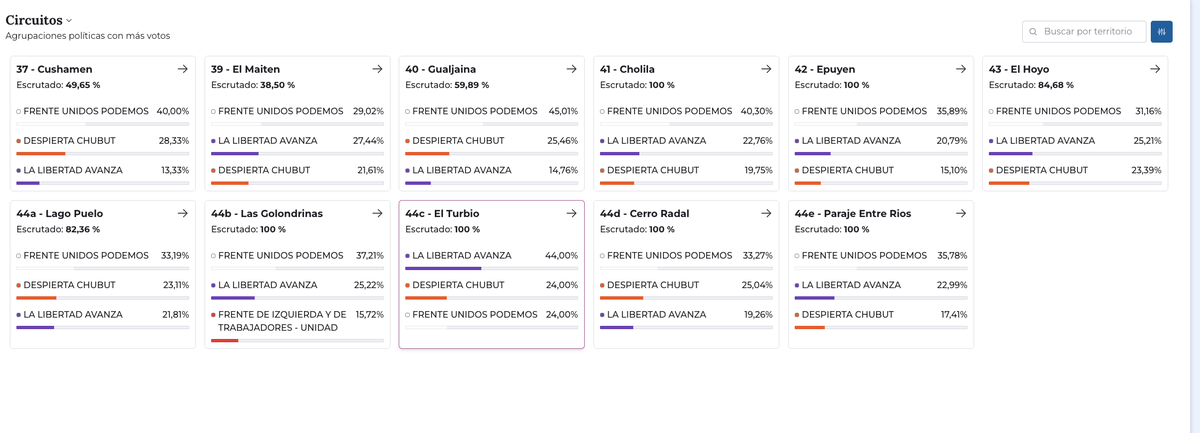Click LA LIBERTAD AVANZA label in Lago Puelo card
This screenshot has height=433, width=1200.
pyautogui.click(x=73, y=315)
